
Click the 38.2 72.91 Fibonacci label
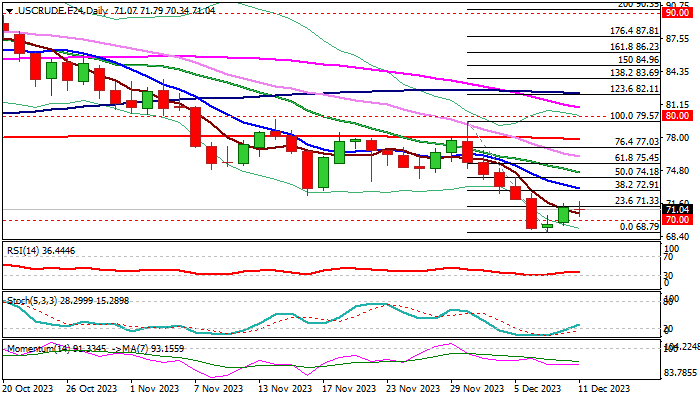point(634,186)
